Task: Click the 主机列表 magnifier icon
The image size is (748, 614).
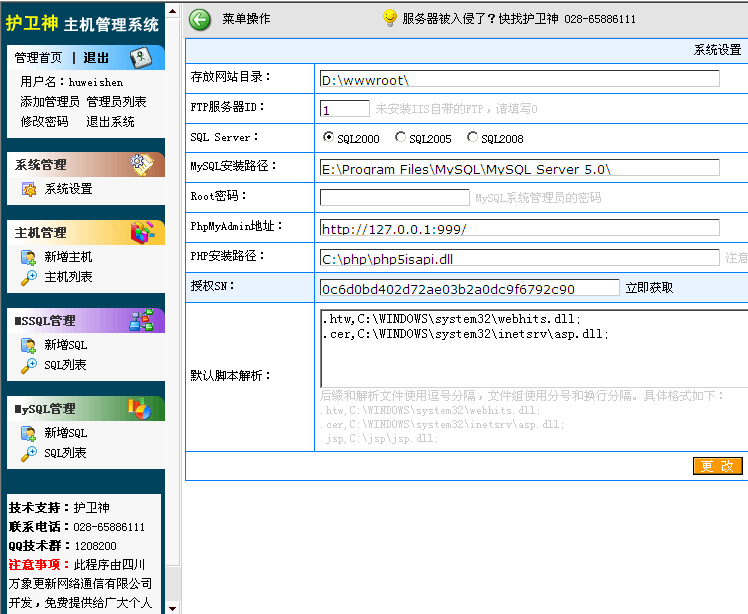Action: pyautogui.click(x=29, y=277)
